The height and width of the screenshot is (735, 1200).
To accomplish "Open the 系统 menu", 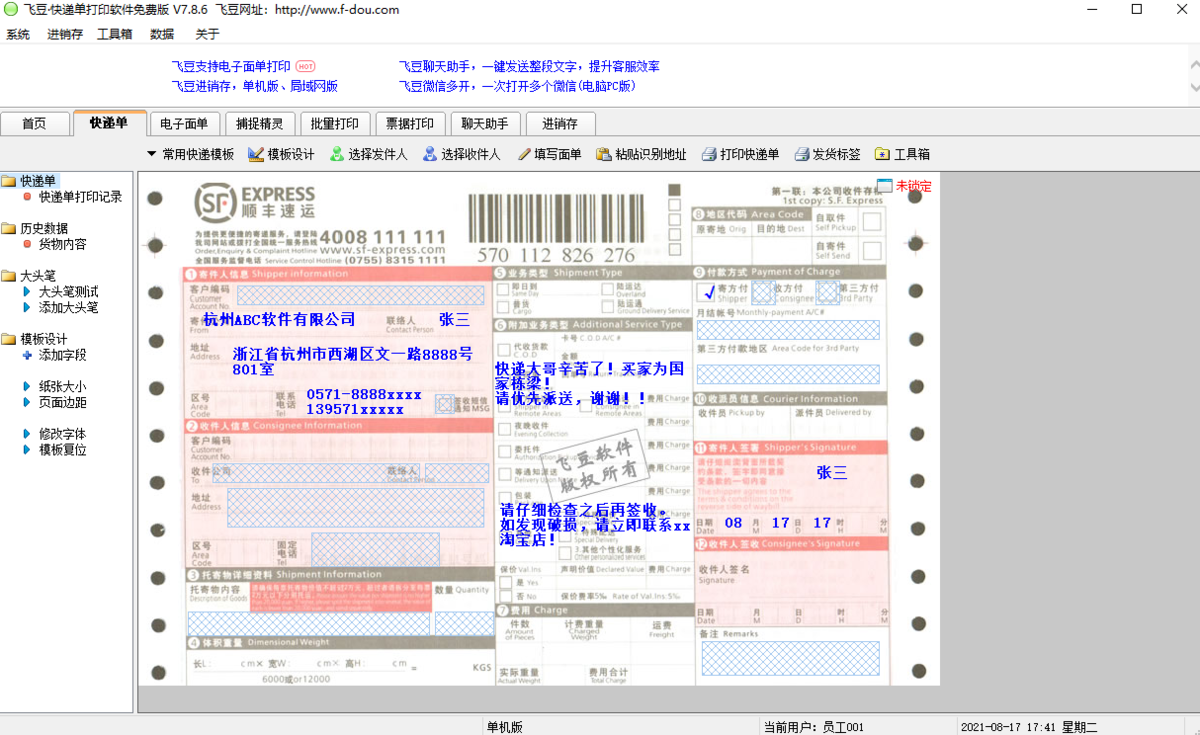I will [x=18, y=33].
